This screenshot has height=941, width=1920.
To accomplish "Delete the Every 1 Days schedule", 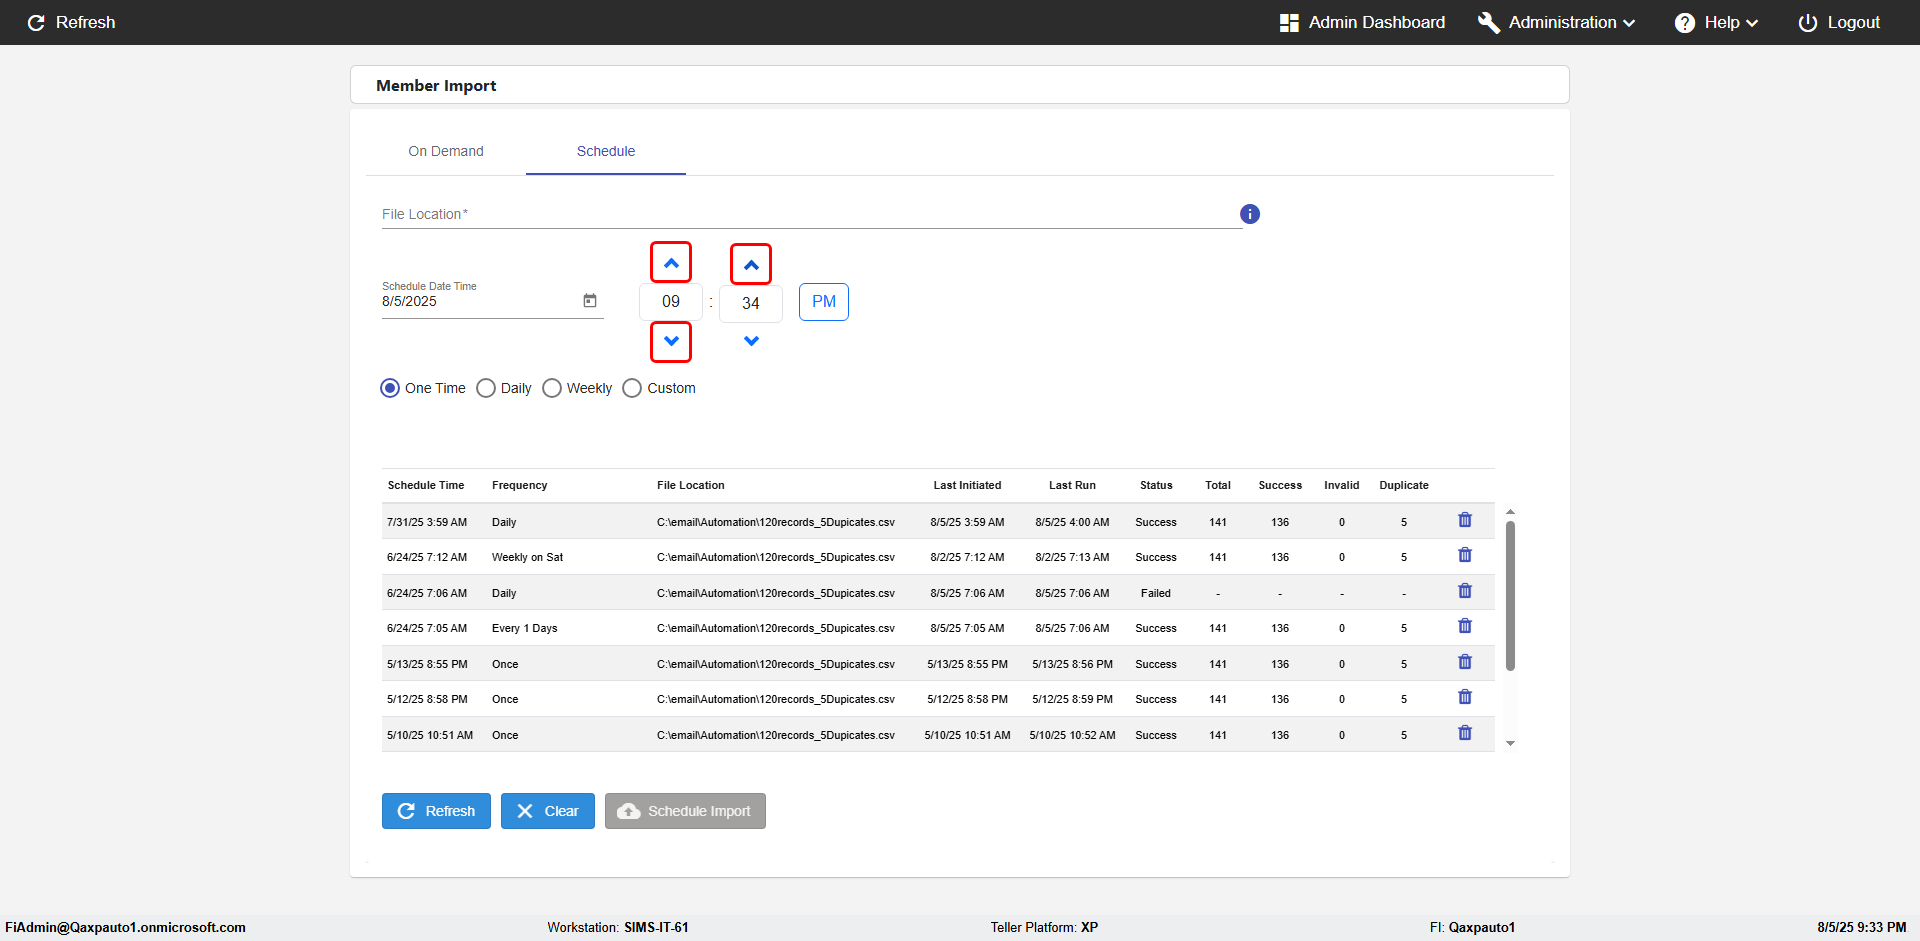I will click(1464, 627).
